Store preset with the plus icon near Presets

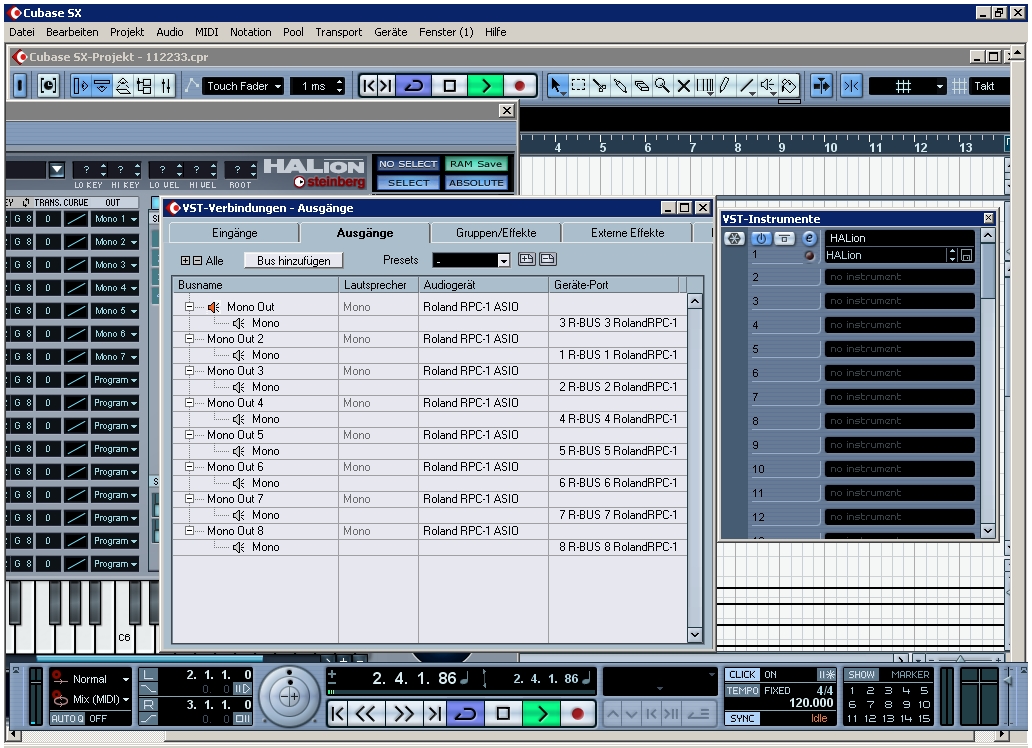527,259
